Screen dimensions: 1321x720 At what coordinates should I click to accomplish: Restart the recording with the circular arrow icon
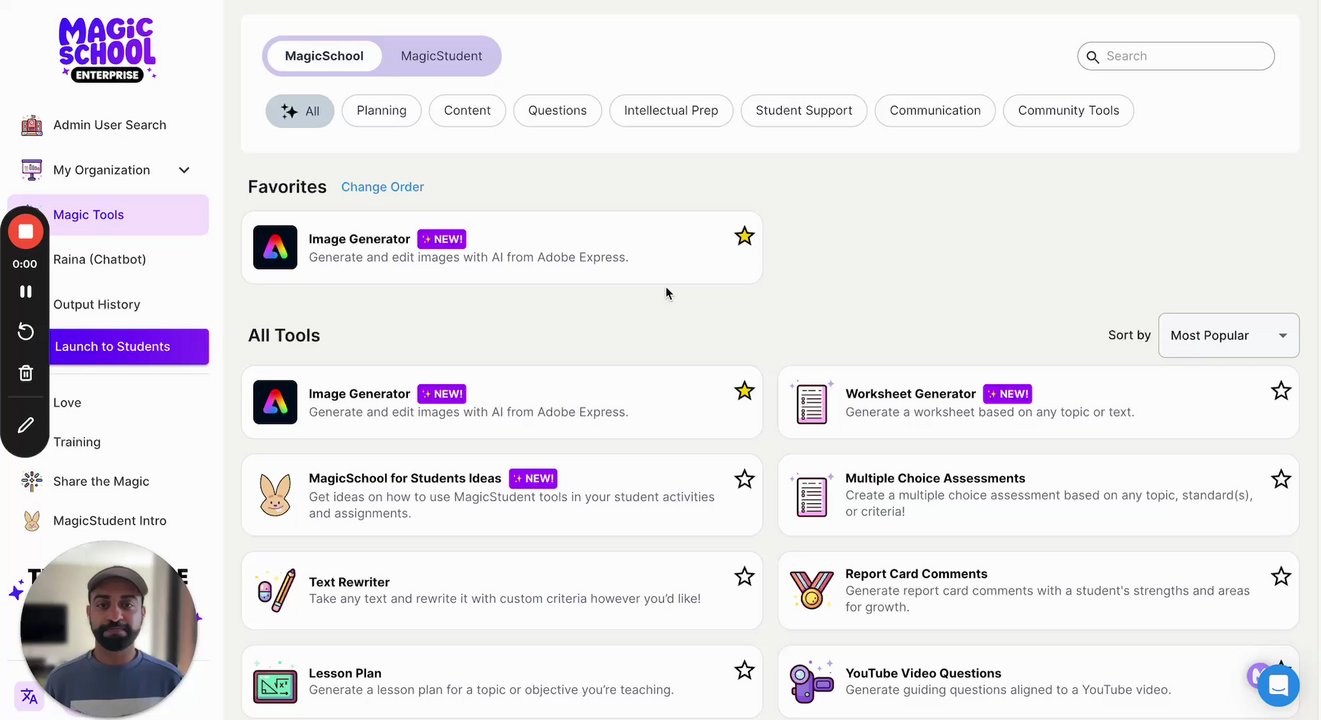click(x=25, y=332)
